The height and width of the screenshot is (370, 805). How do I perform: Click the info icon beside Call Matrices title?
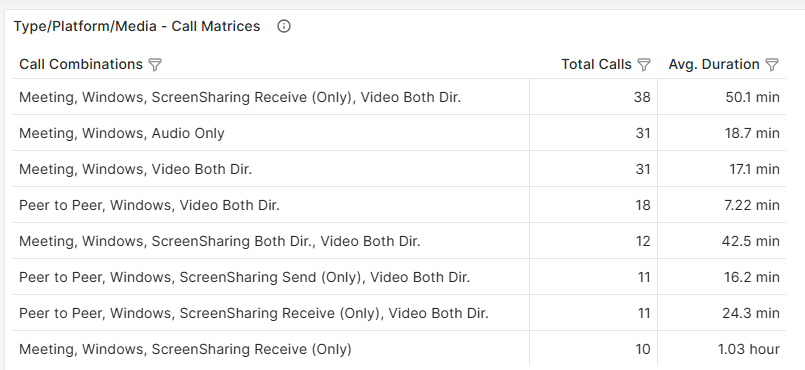pos(284,26)
